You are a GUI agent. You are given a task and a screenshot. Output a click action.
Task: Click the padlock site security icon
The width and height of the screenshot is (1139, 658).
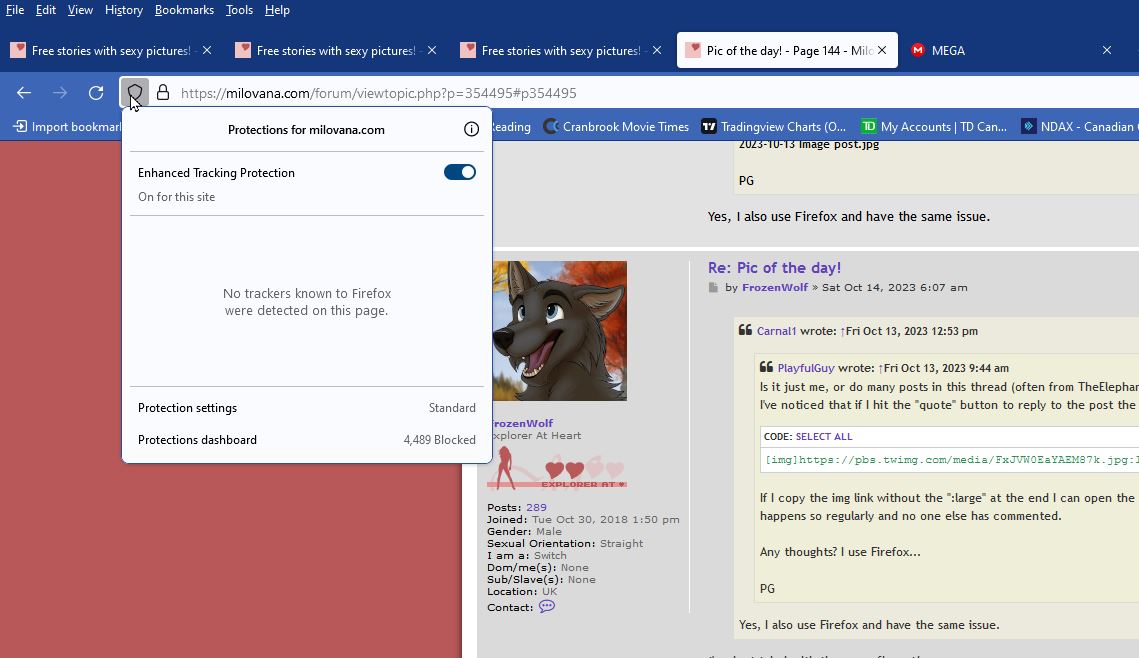(163, 93)
